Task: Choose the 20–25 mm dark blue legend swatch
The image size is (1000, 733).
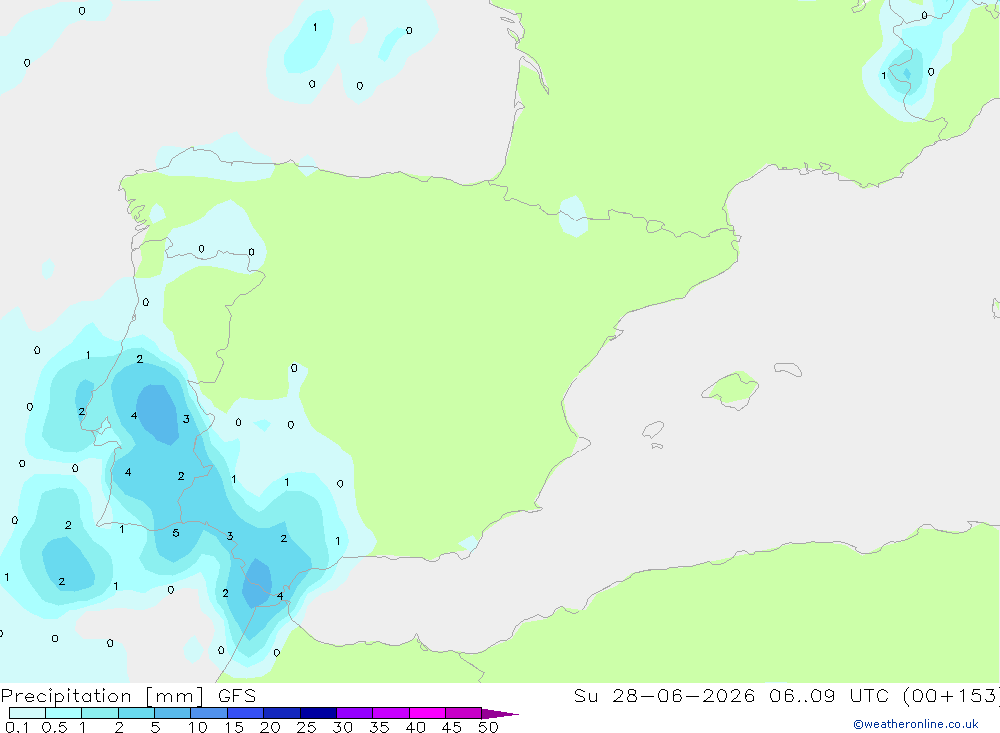Action: (282, 713)
